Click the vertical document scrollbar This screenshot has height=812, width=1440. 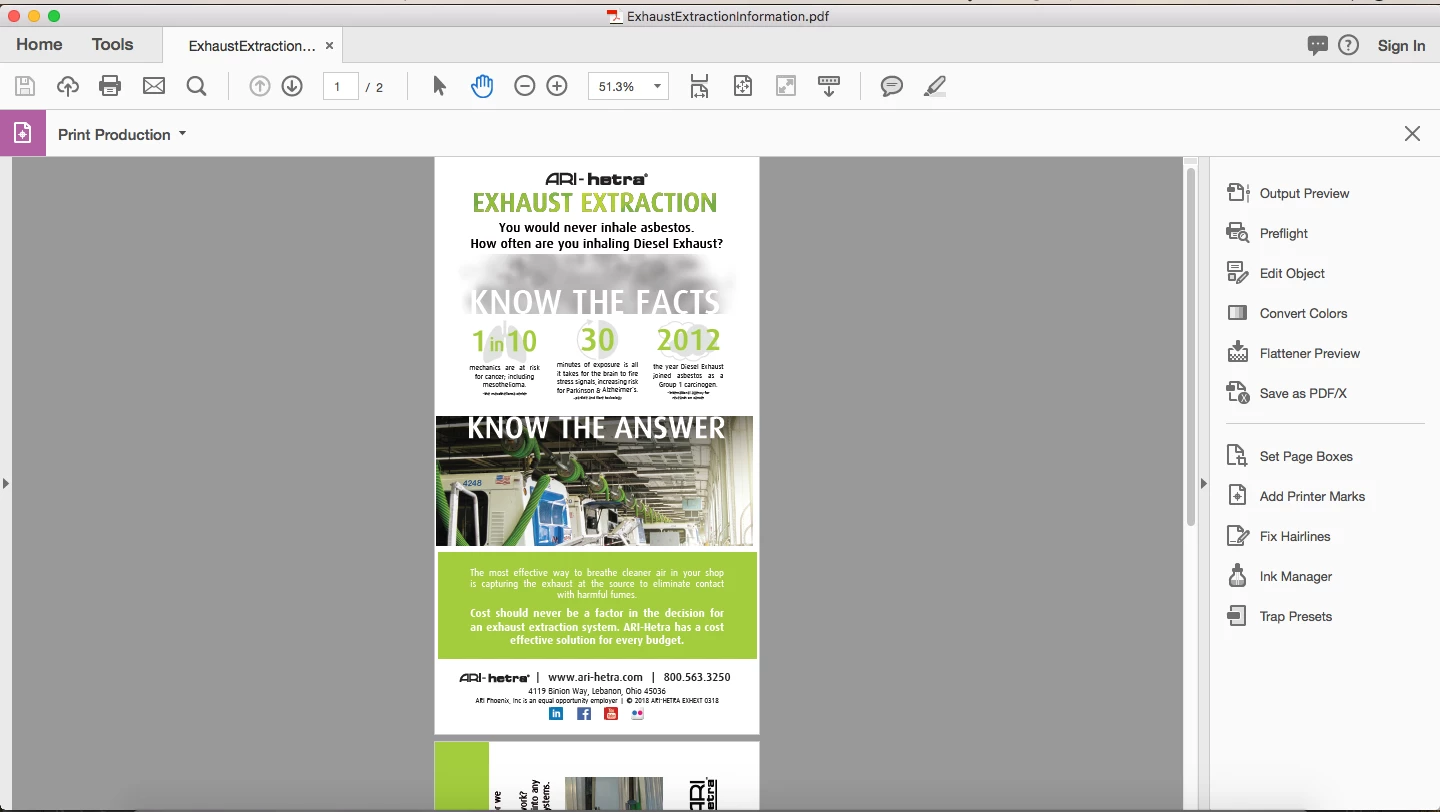point(1190,346)
